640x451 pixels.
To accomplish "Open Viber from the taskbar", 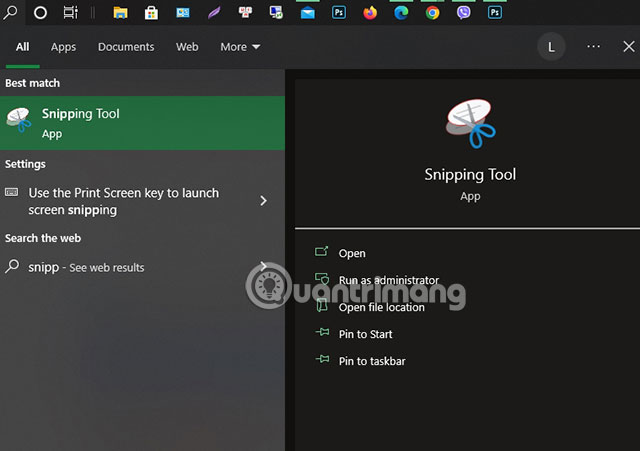I will 464,13.
